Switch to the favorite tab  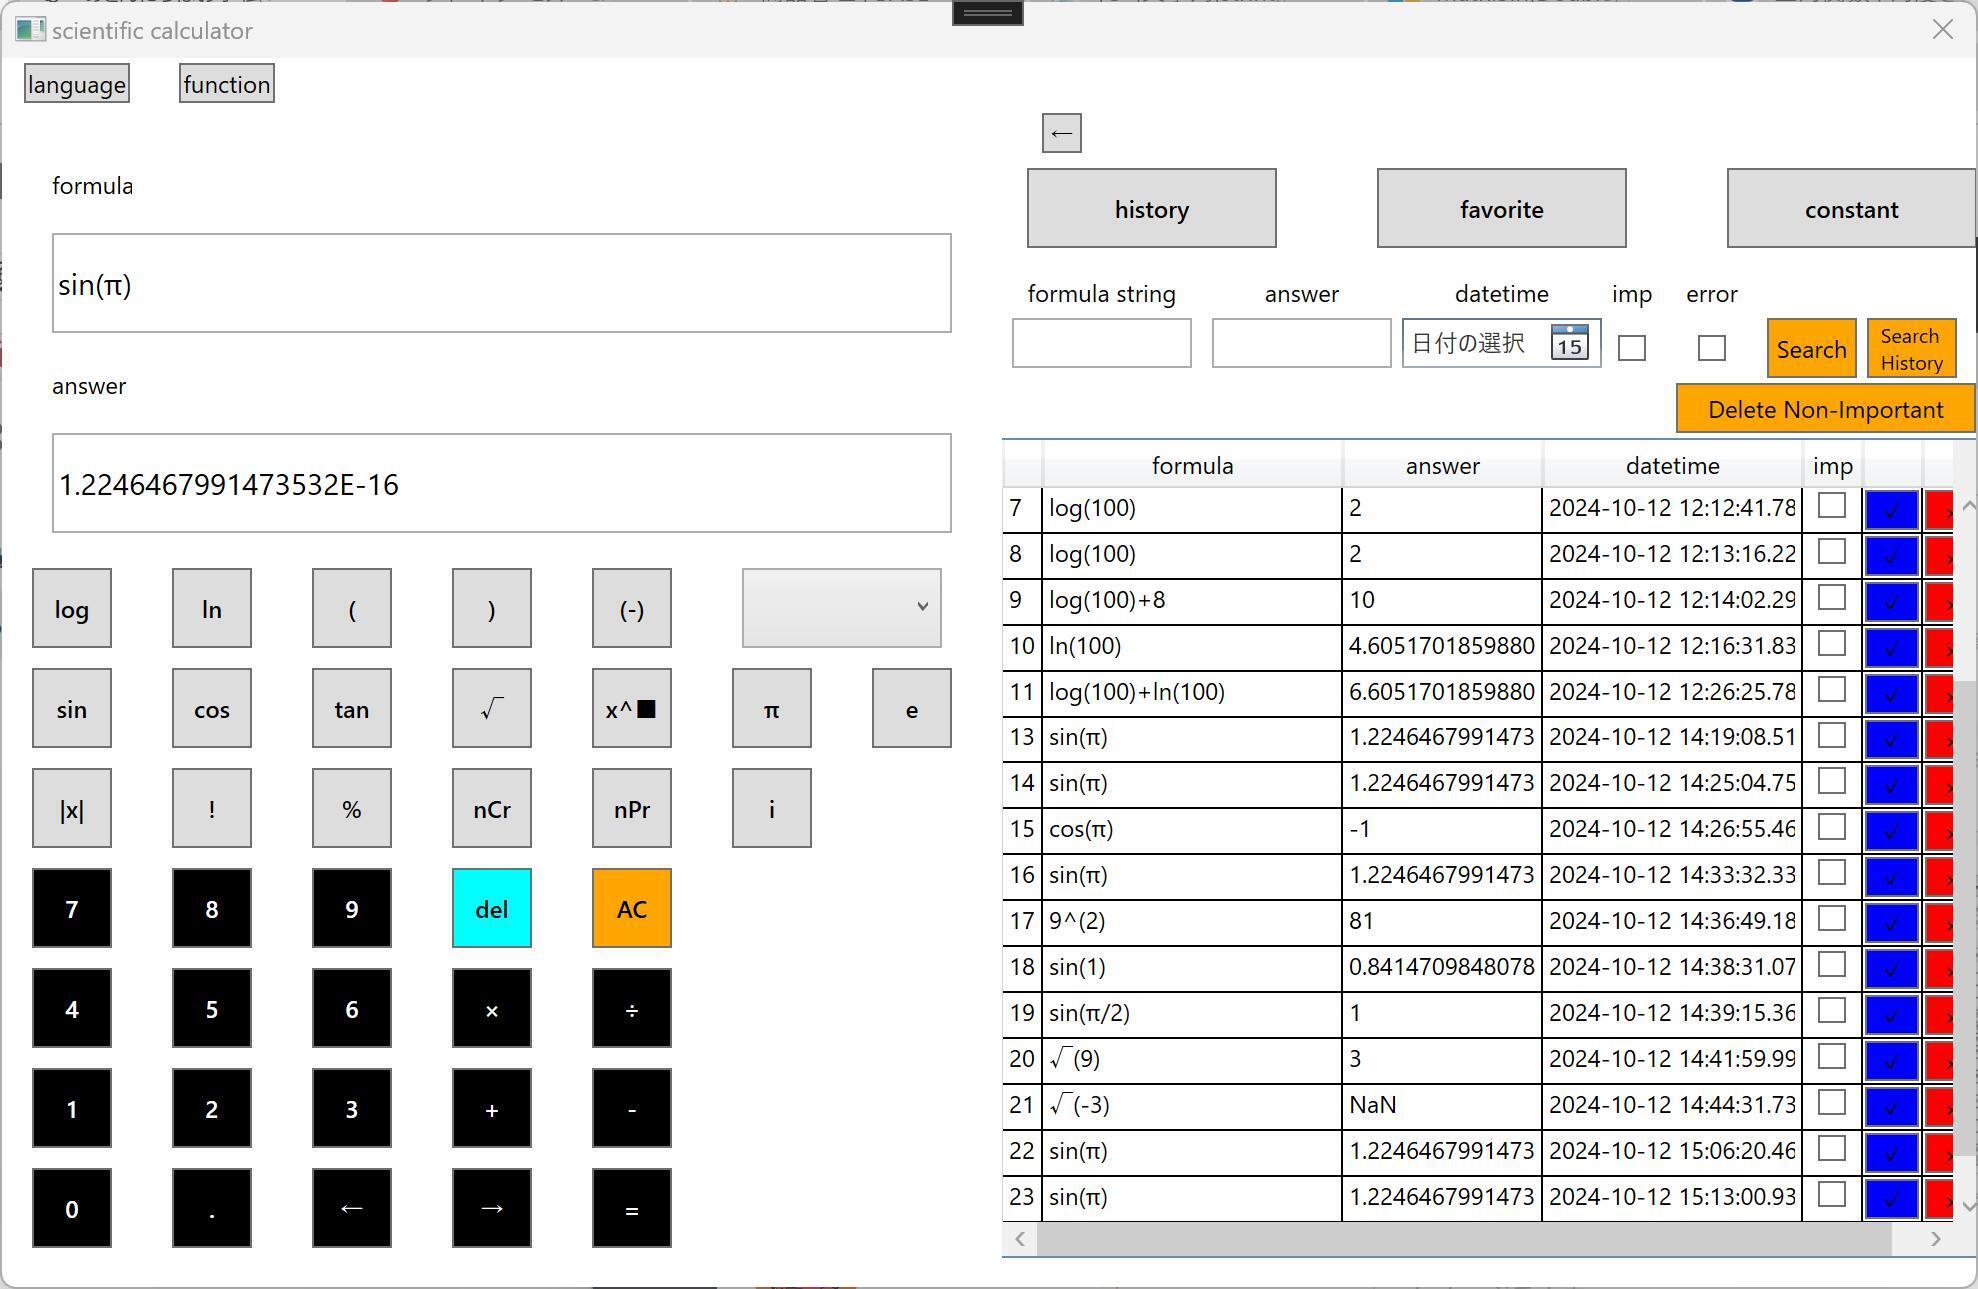(x=1501, y=209)
